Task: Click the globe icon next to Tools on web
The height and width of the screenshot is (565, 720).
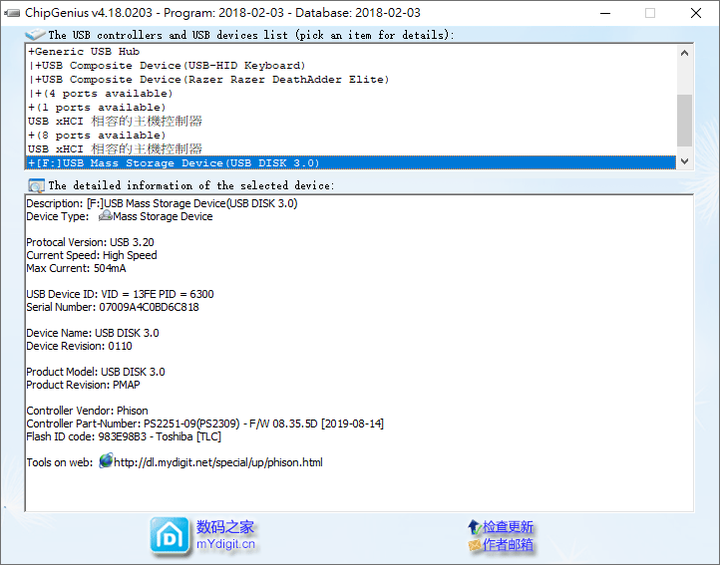Action: coord(106,461)
